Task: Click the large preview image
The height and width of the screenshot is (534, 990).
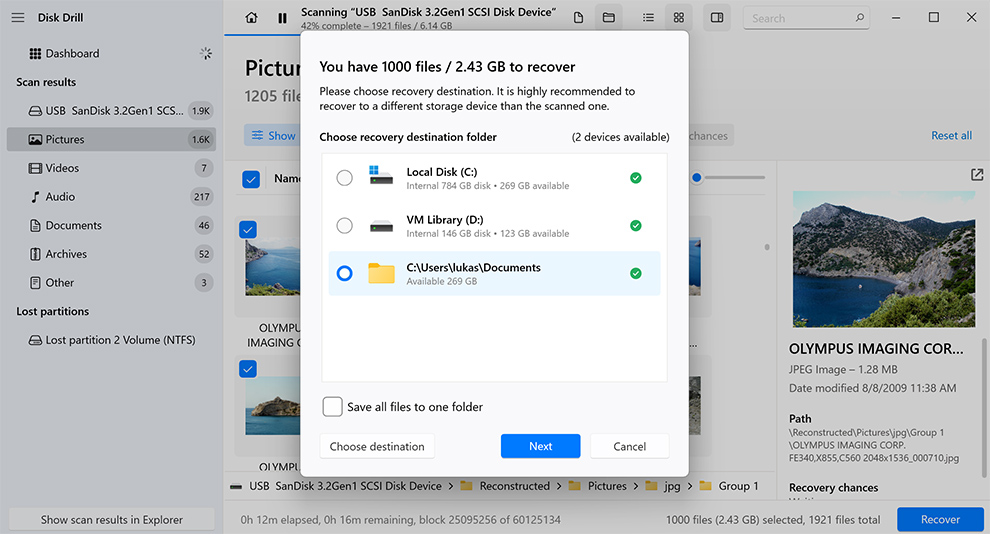Action: [x=883, y=259]
